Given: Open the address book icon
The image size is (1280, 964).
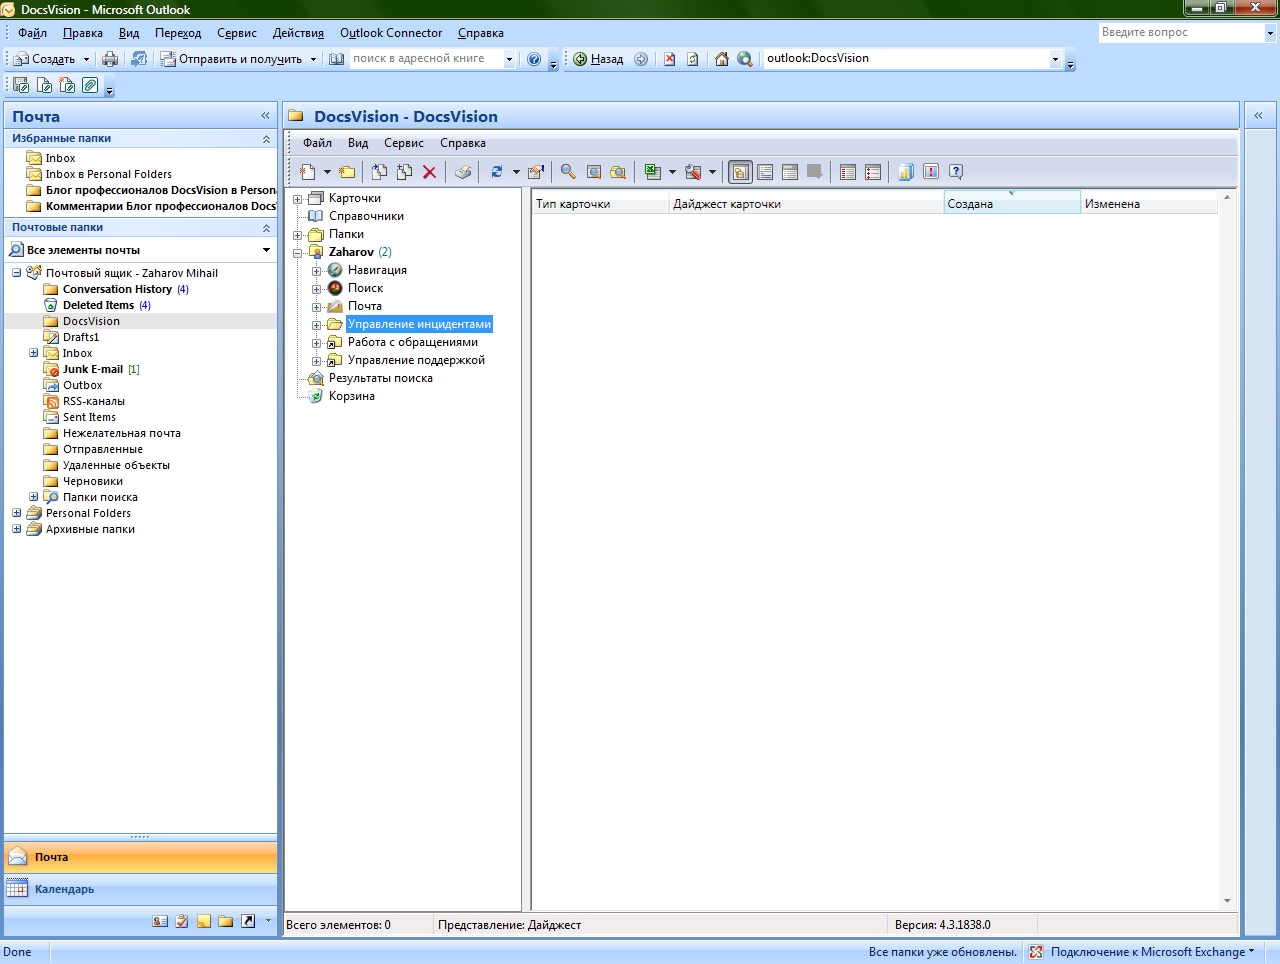Looking at the screenshot, I should pos(337,59).
